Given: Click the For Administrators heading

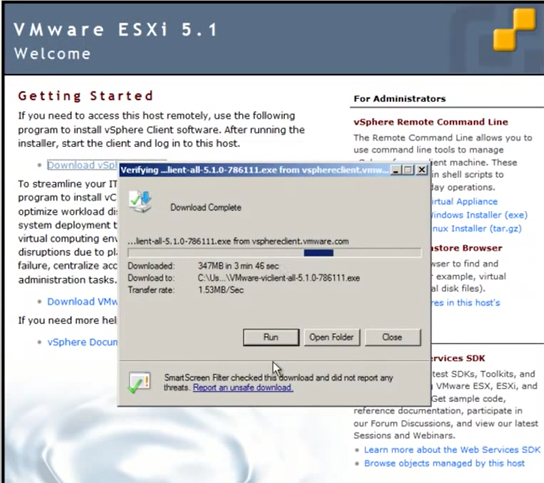Looking at the screenshot, I should click(x=399, y=99).
